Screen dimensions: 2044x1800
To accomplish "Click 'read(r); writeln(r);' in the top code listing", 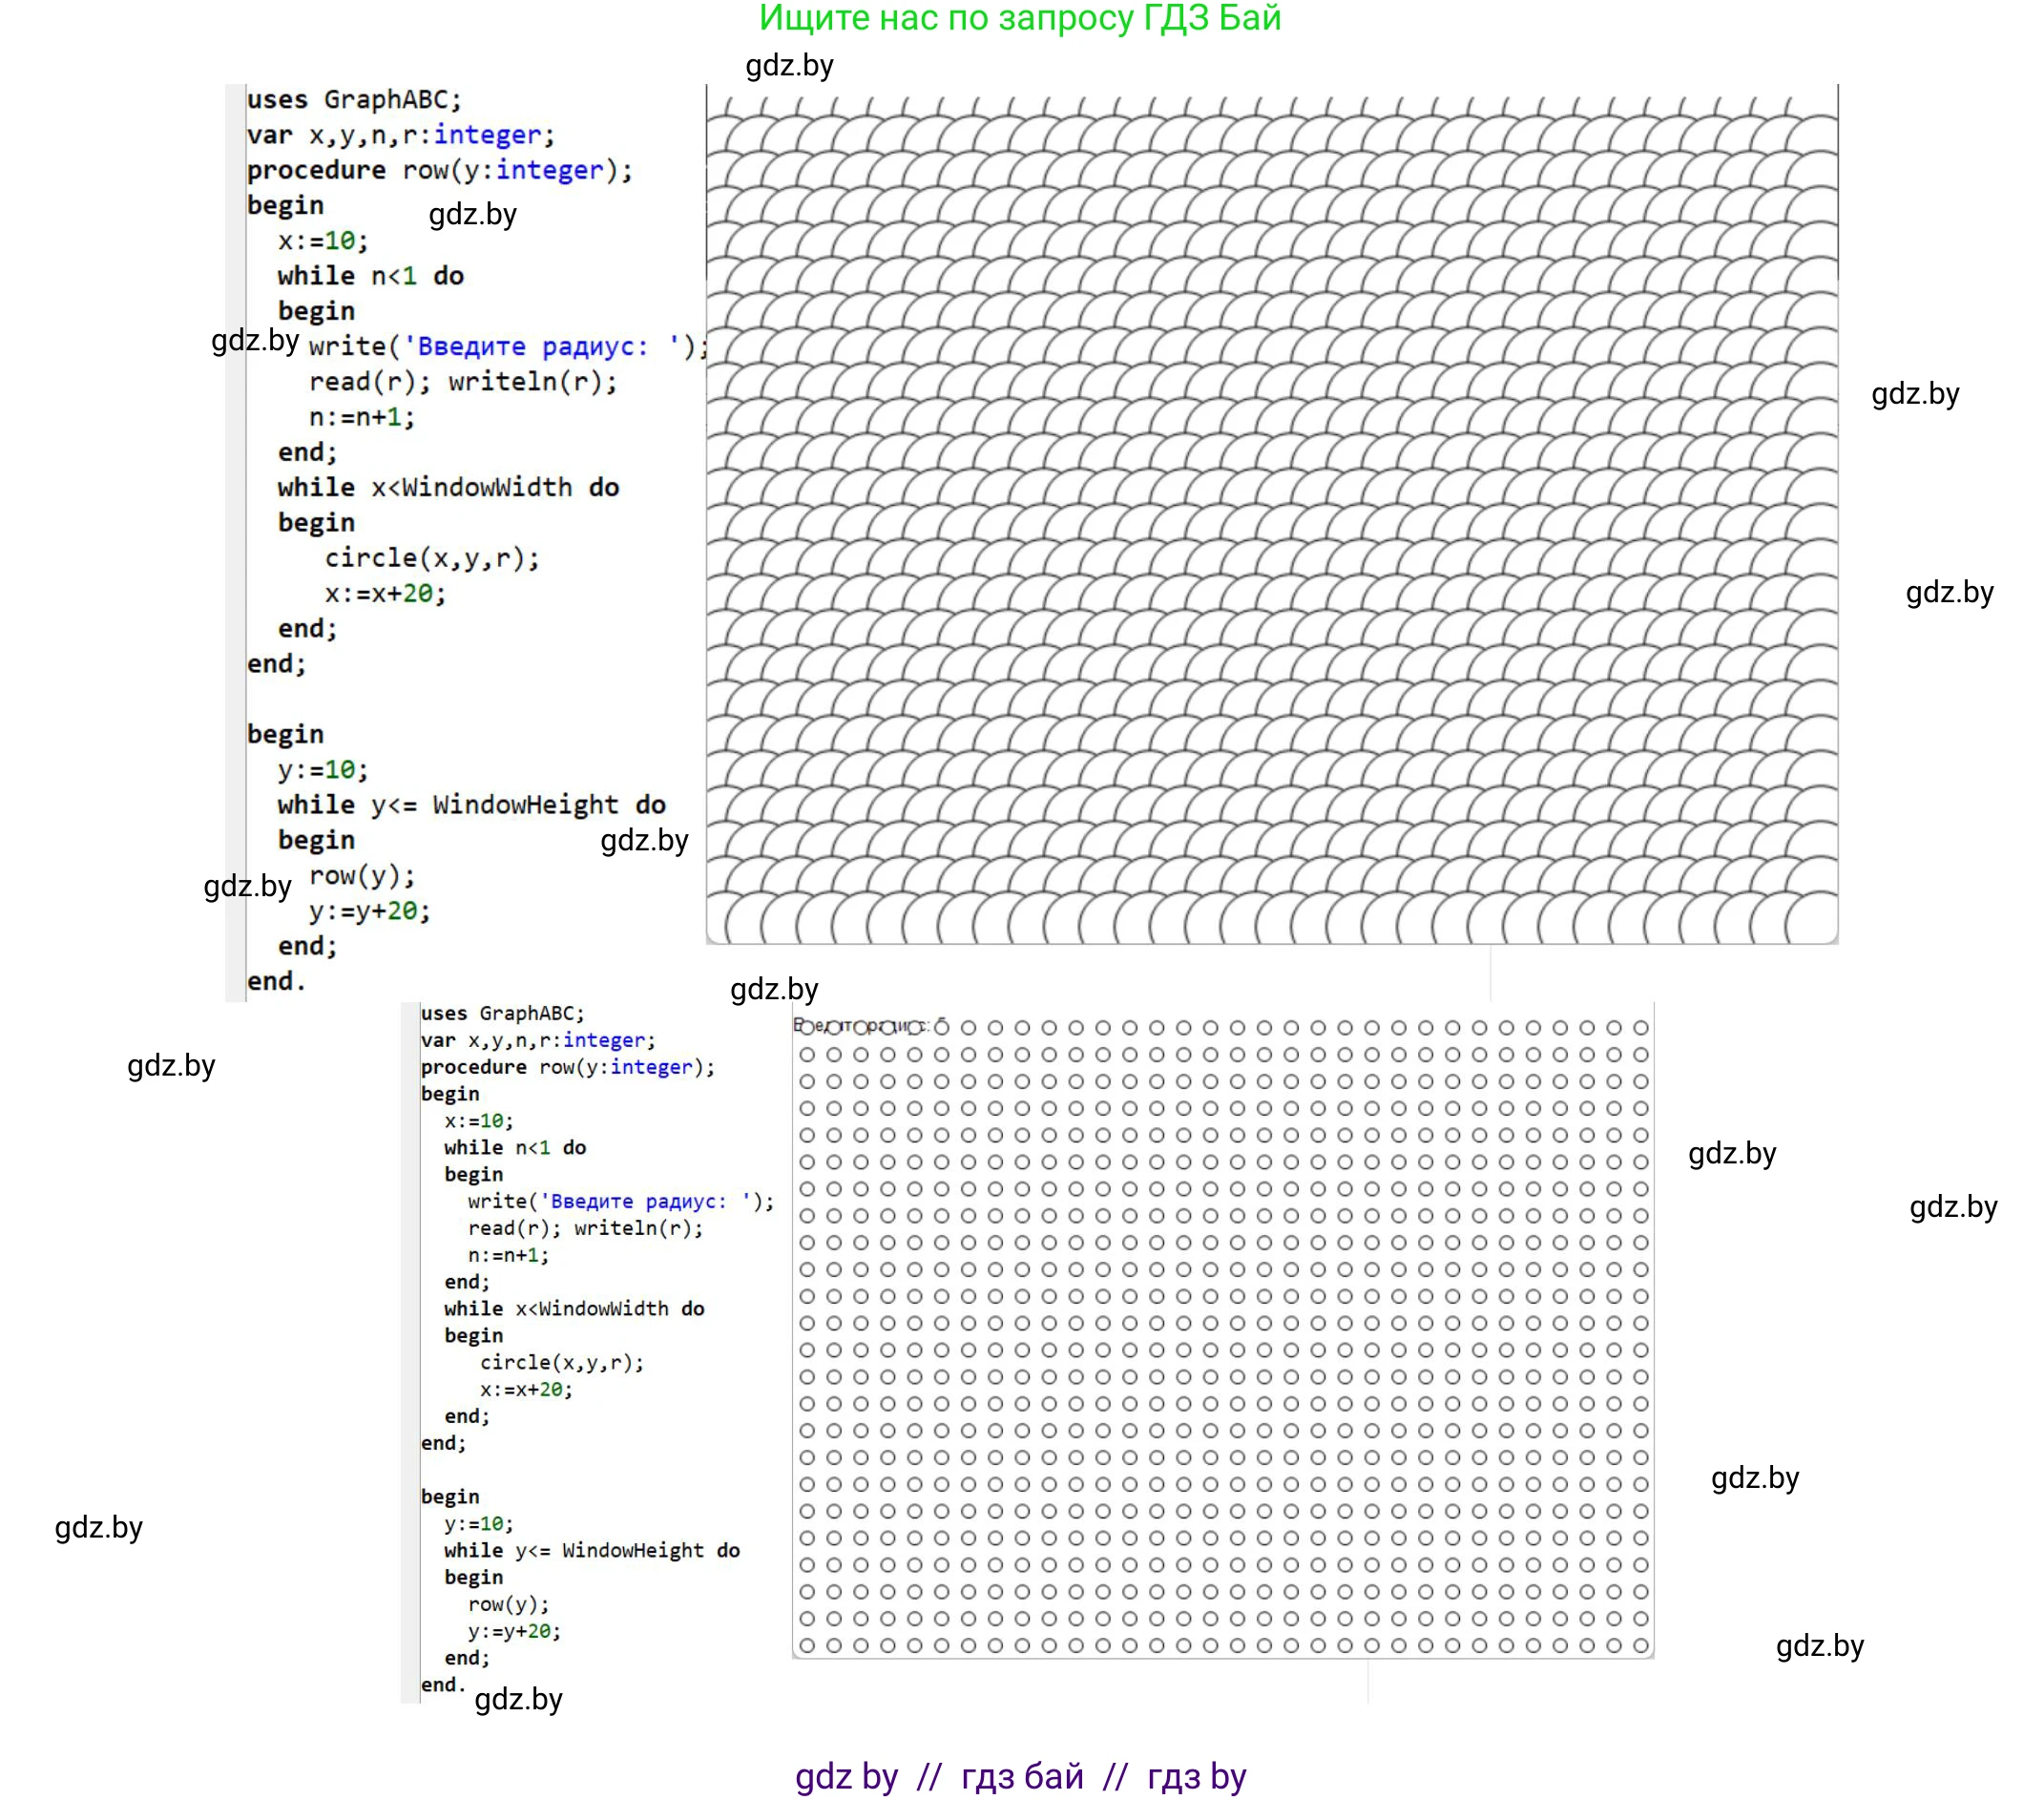I will [463, 382].
